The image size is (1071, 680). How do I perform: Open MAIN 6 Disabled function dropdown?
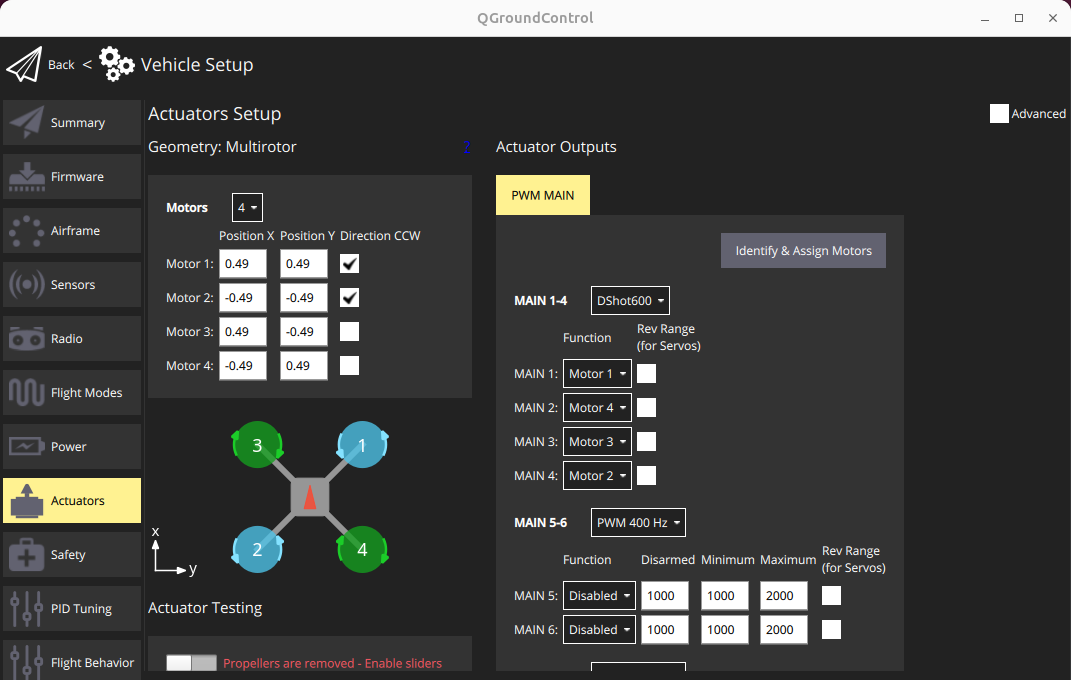tap(599, 629)
